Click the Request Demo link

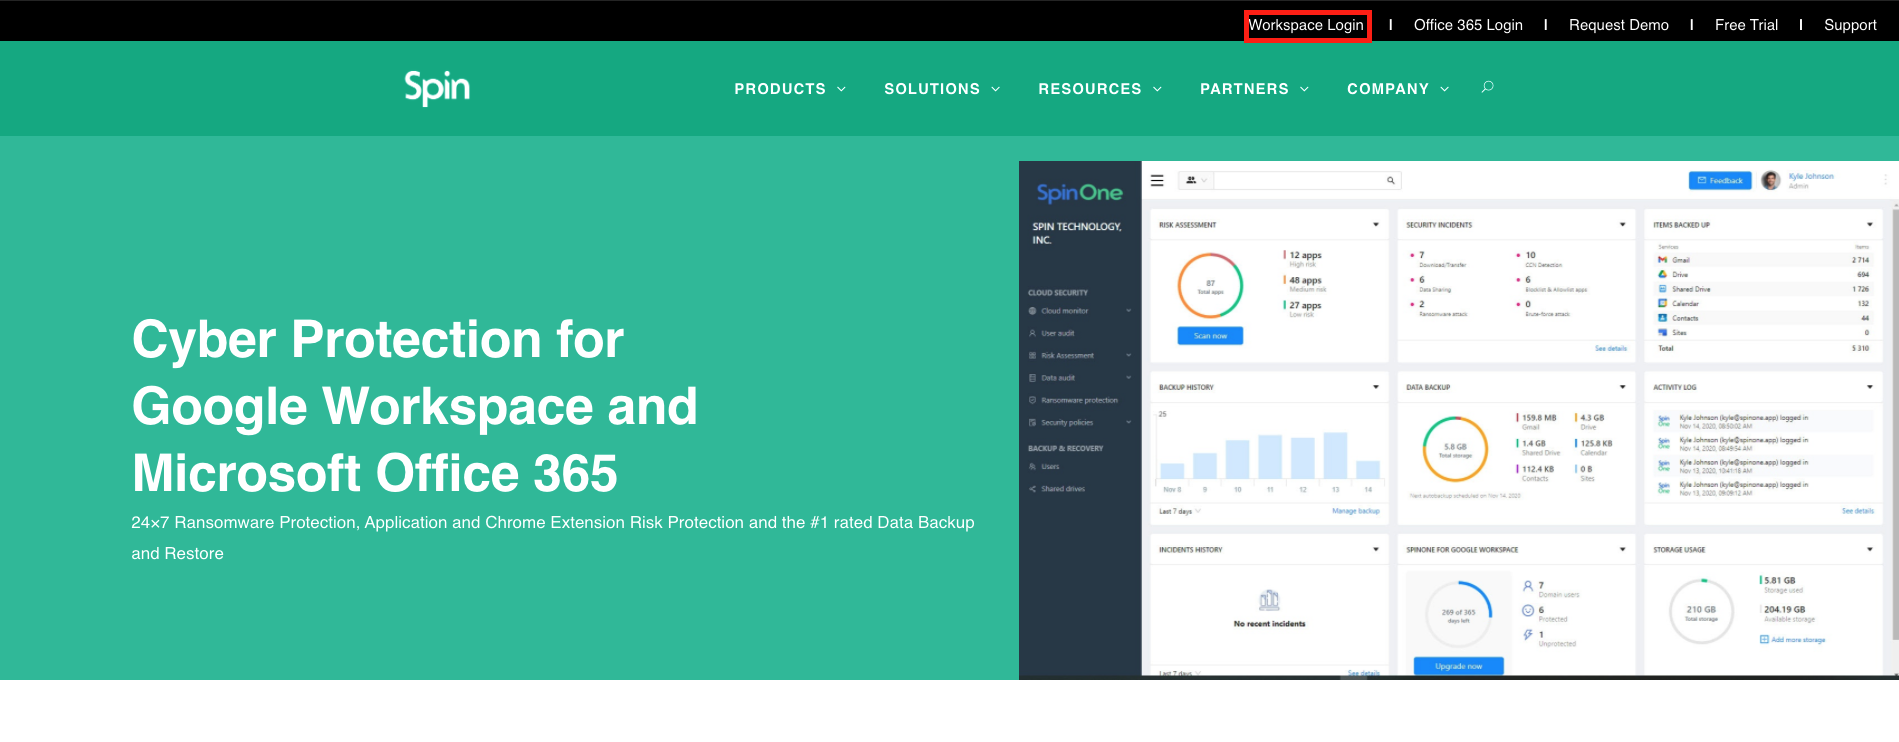pyautogui.click(x=1618, y=25)
